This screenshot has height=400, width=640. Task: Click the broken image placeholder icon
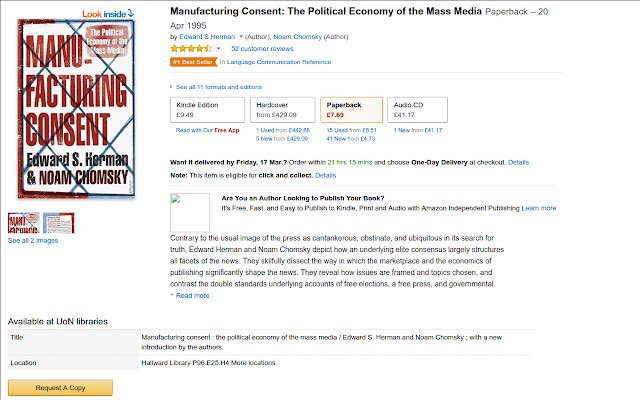point(190,213)
